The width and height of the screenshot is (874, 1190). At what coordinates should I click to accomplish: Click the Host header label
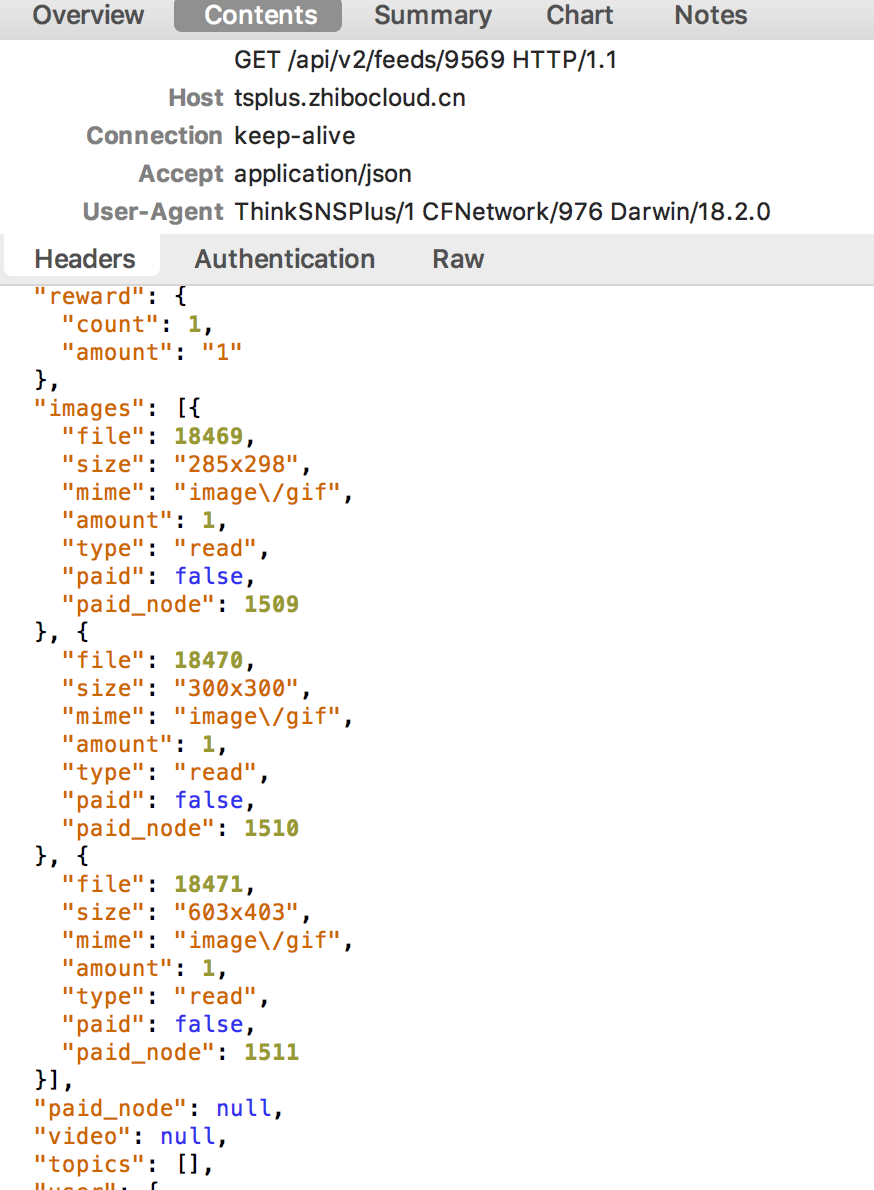pos(196,98)
